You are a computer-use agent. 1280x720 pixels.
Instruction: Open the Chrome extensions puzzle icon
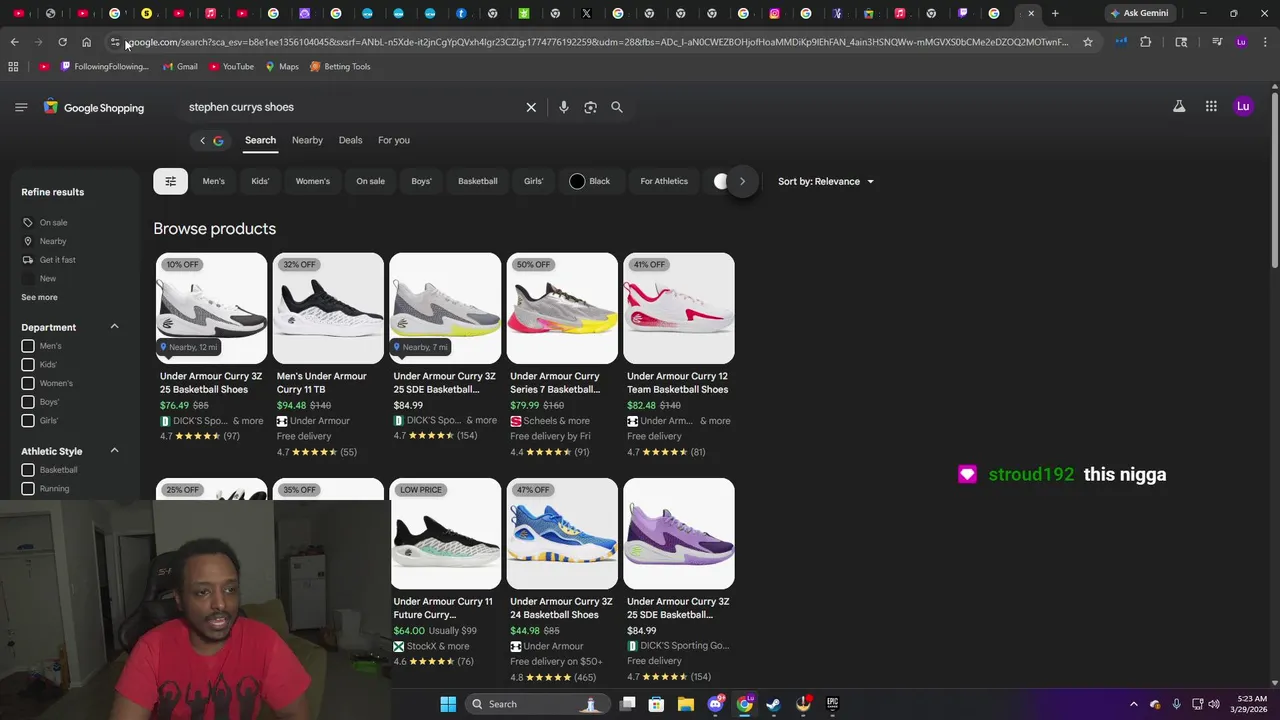point(1146,42)
